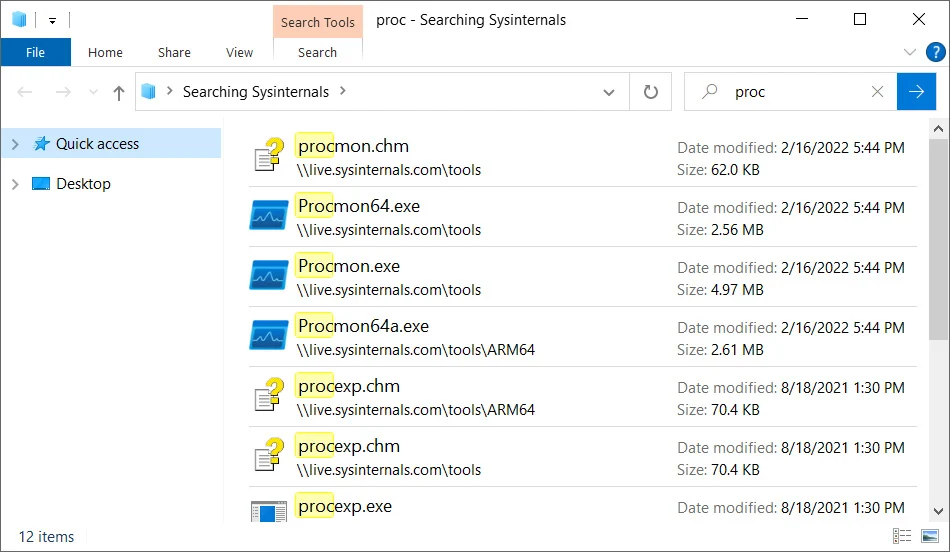The height and width of the screenshot is (552, 950).
Task: Open the File ribbon tab
Action: click(x=35, y=52)
